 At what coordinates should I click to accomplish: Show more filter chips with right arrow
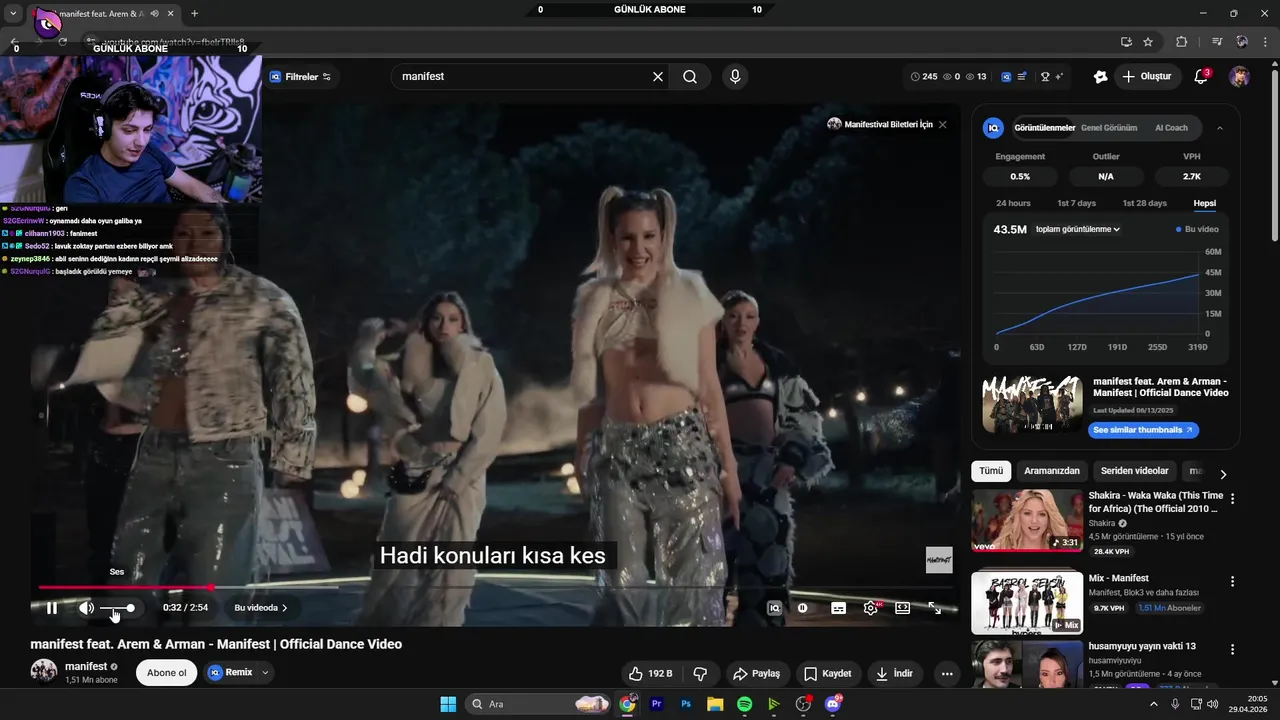tap(1222, 474)
